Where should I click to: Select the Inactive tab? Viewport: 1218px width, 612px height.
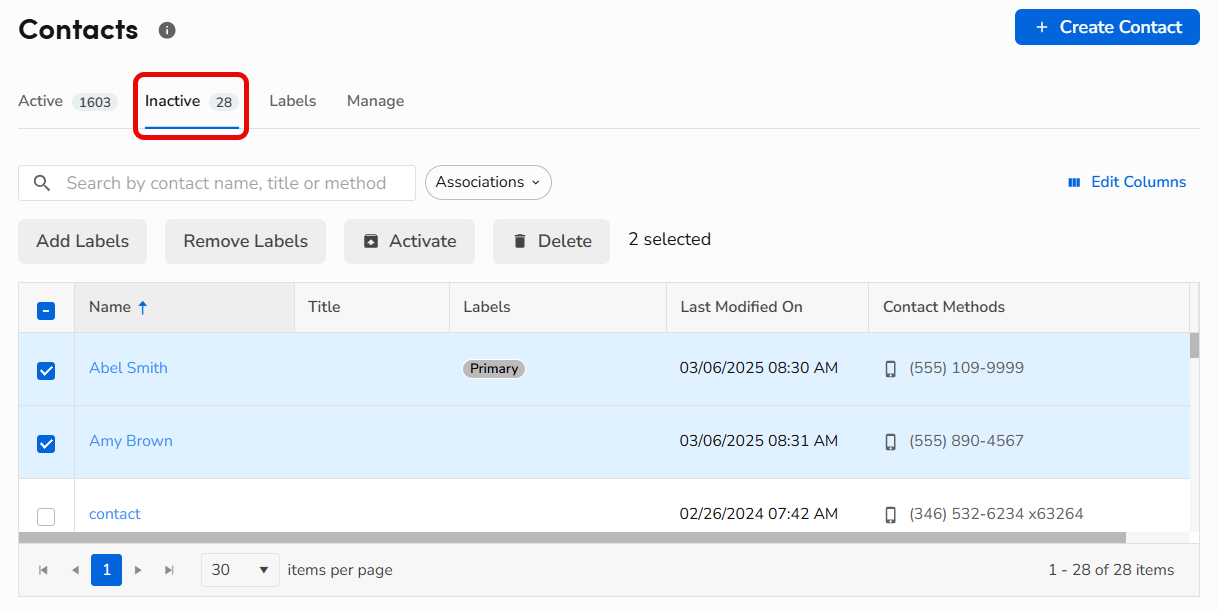click(191, 101)
